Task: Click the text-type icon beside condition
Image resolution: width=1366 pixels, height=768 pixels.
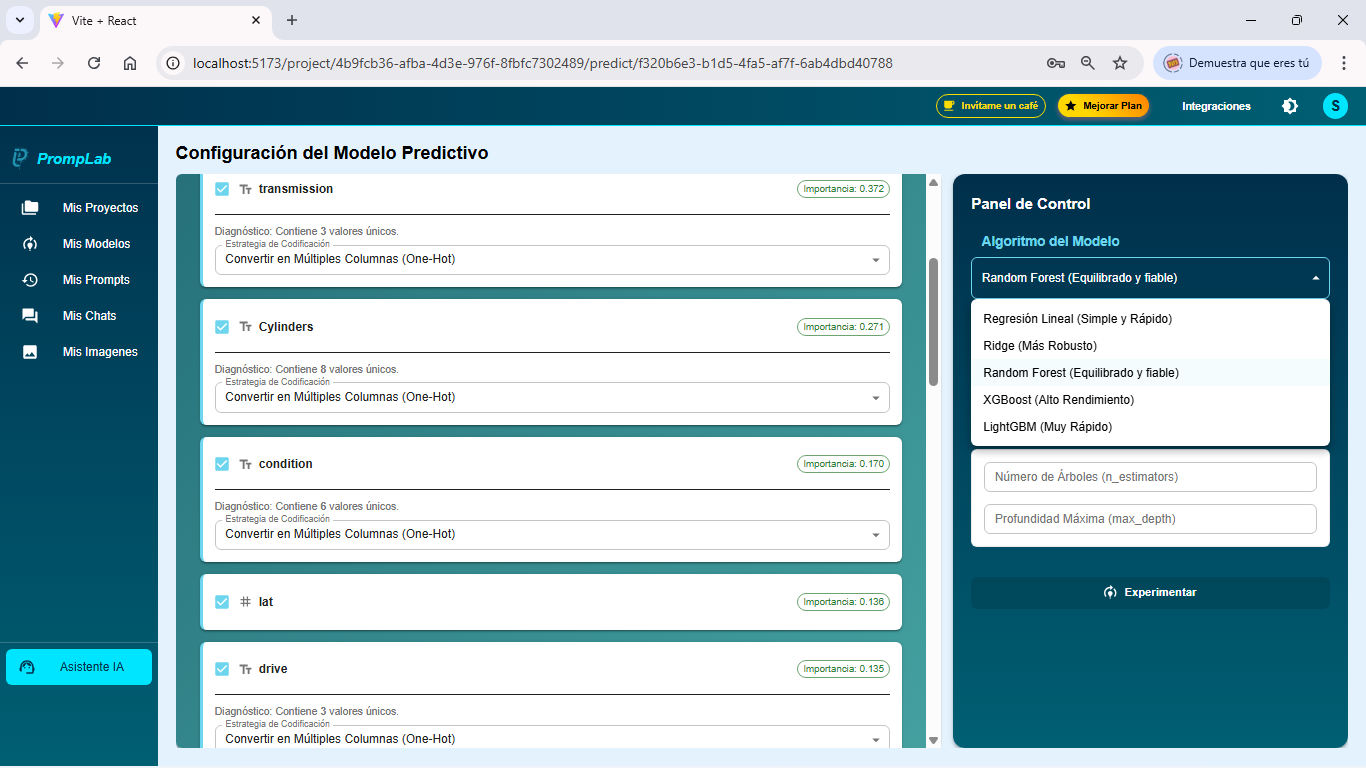Action: click(x=246, y=464)
